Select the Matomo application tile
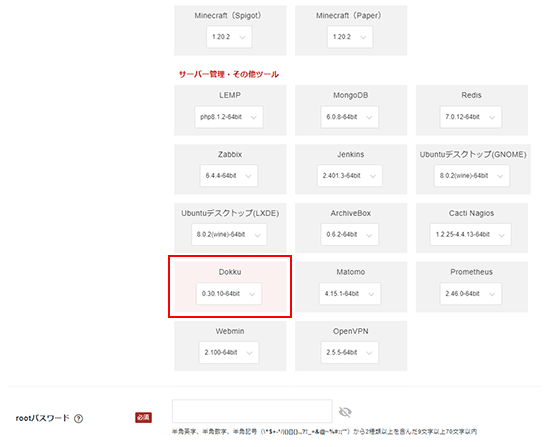This screenshot has height=447, width=550. coord(351,287)
